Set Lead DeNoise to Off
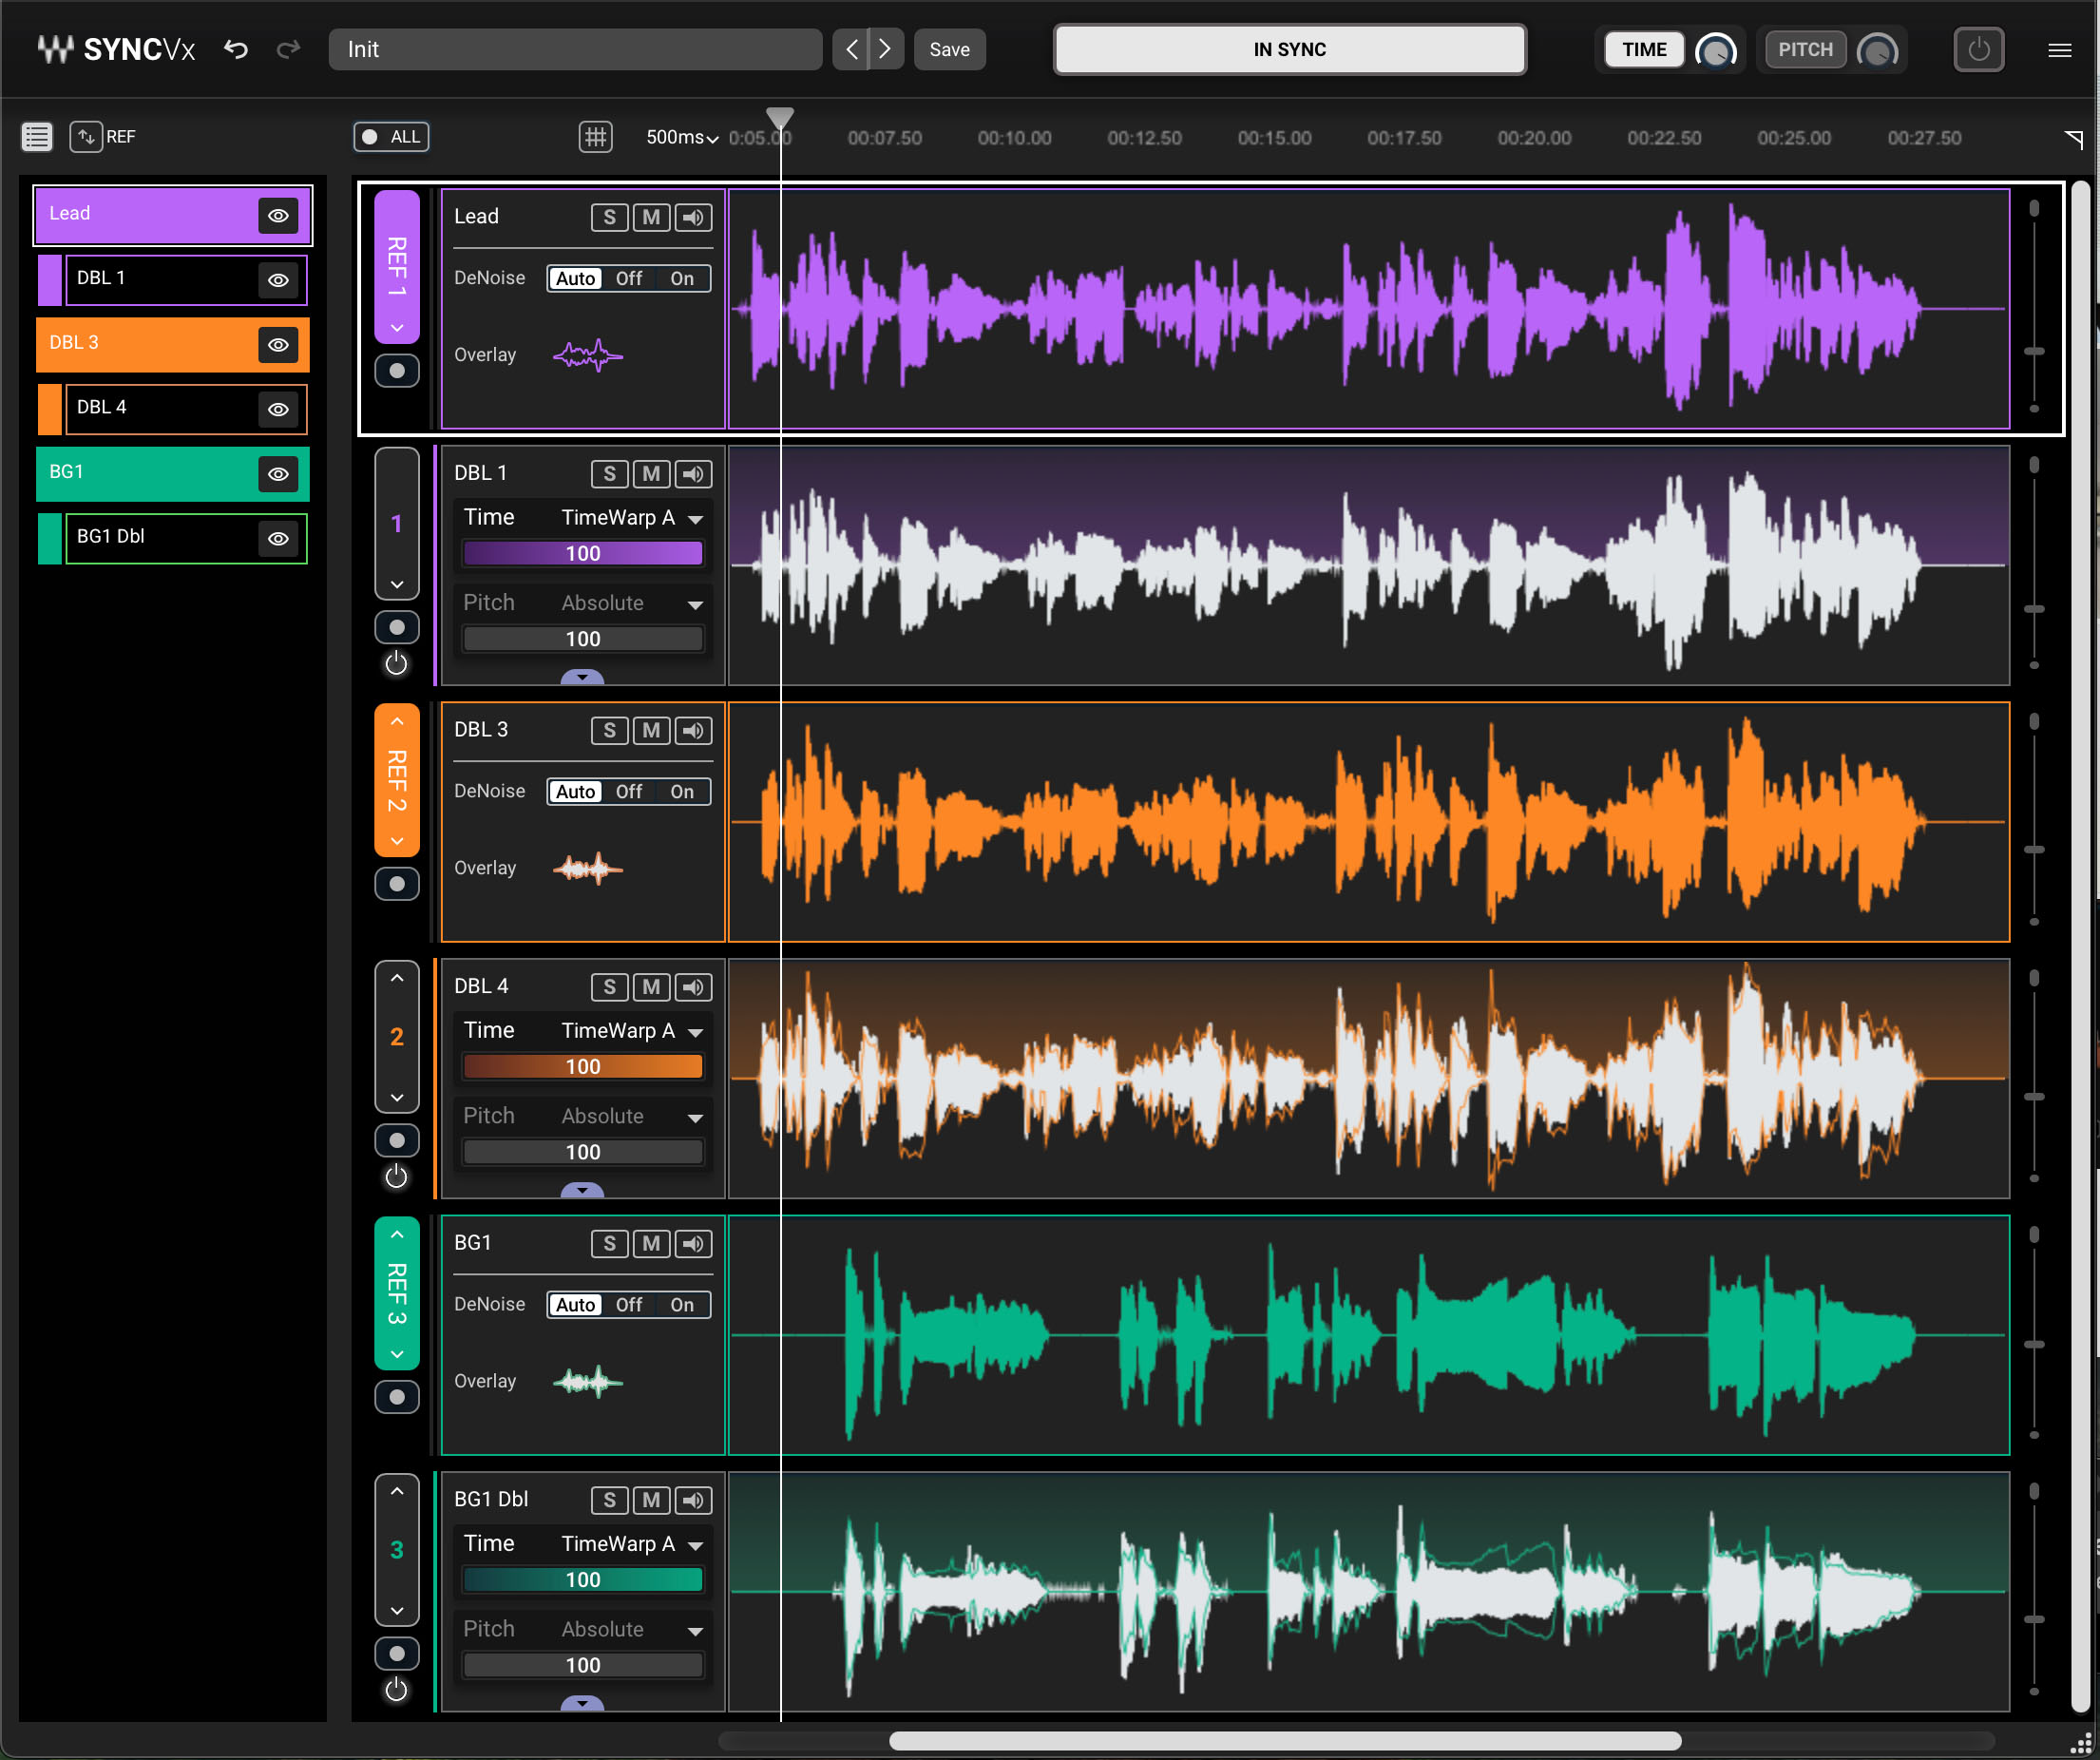Image resolution: width=2100 pixels, height=1760 pixels. point(628,278)
